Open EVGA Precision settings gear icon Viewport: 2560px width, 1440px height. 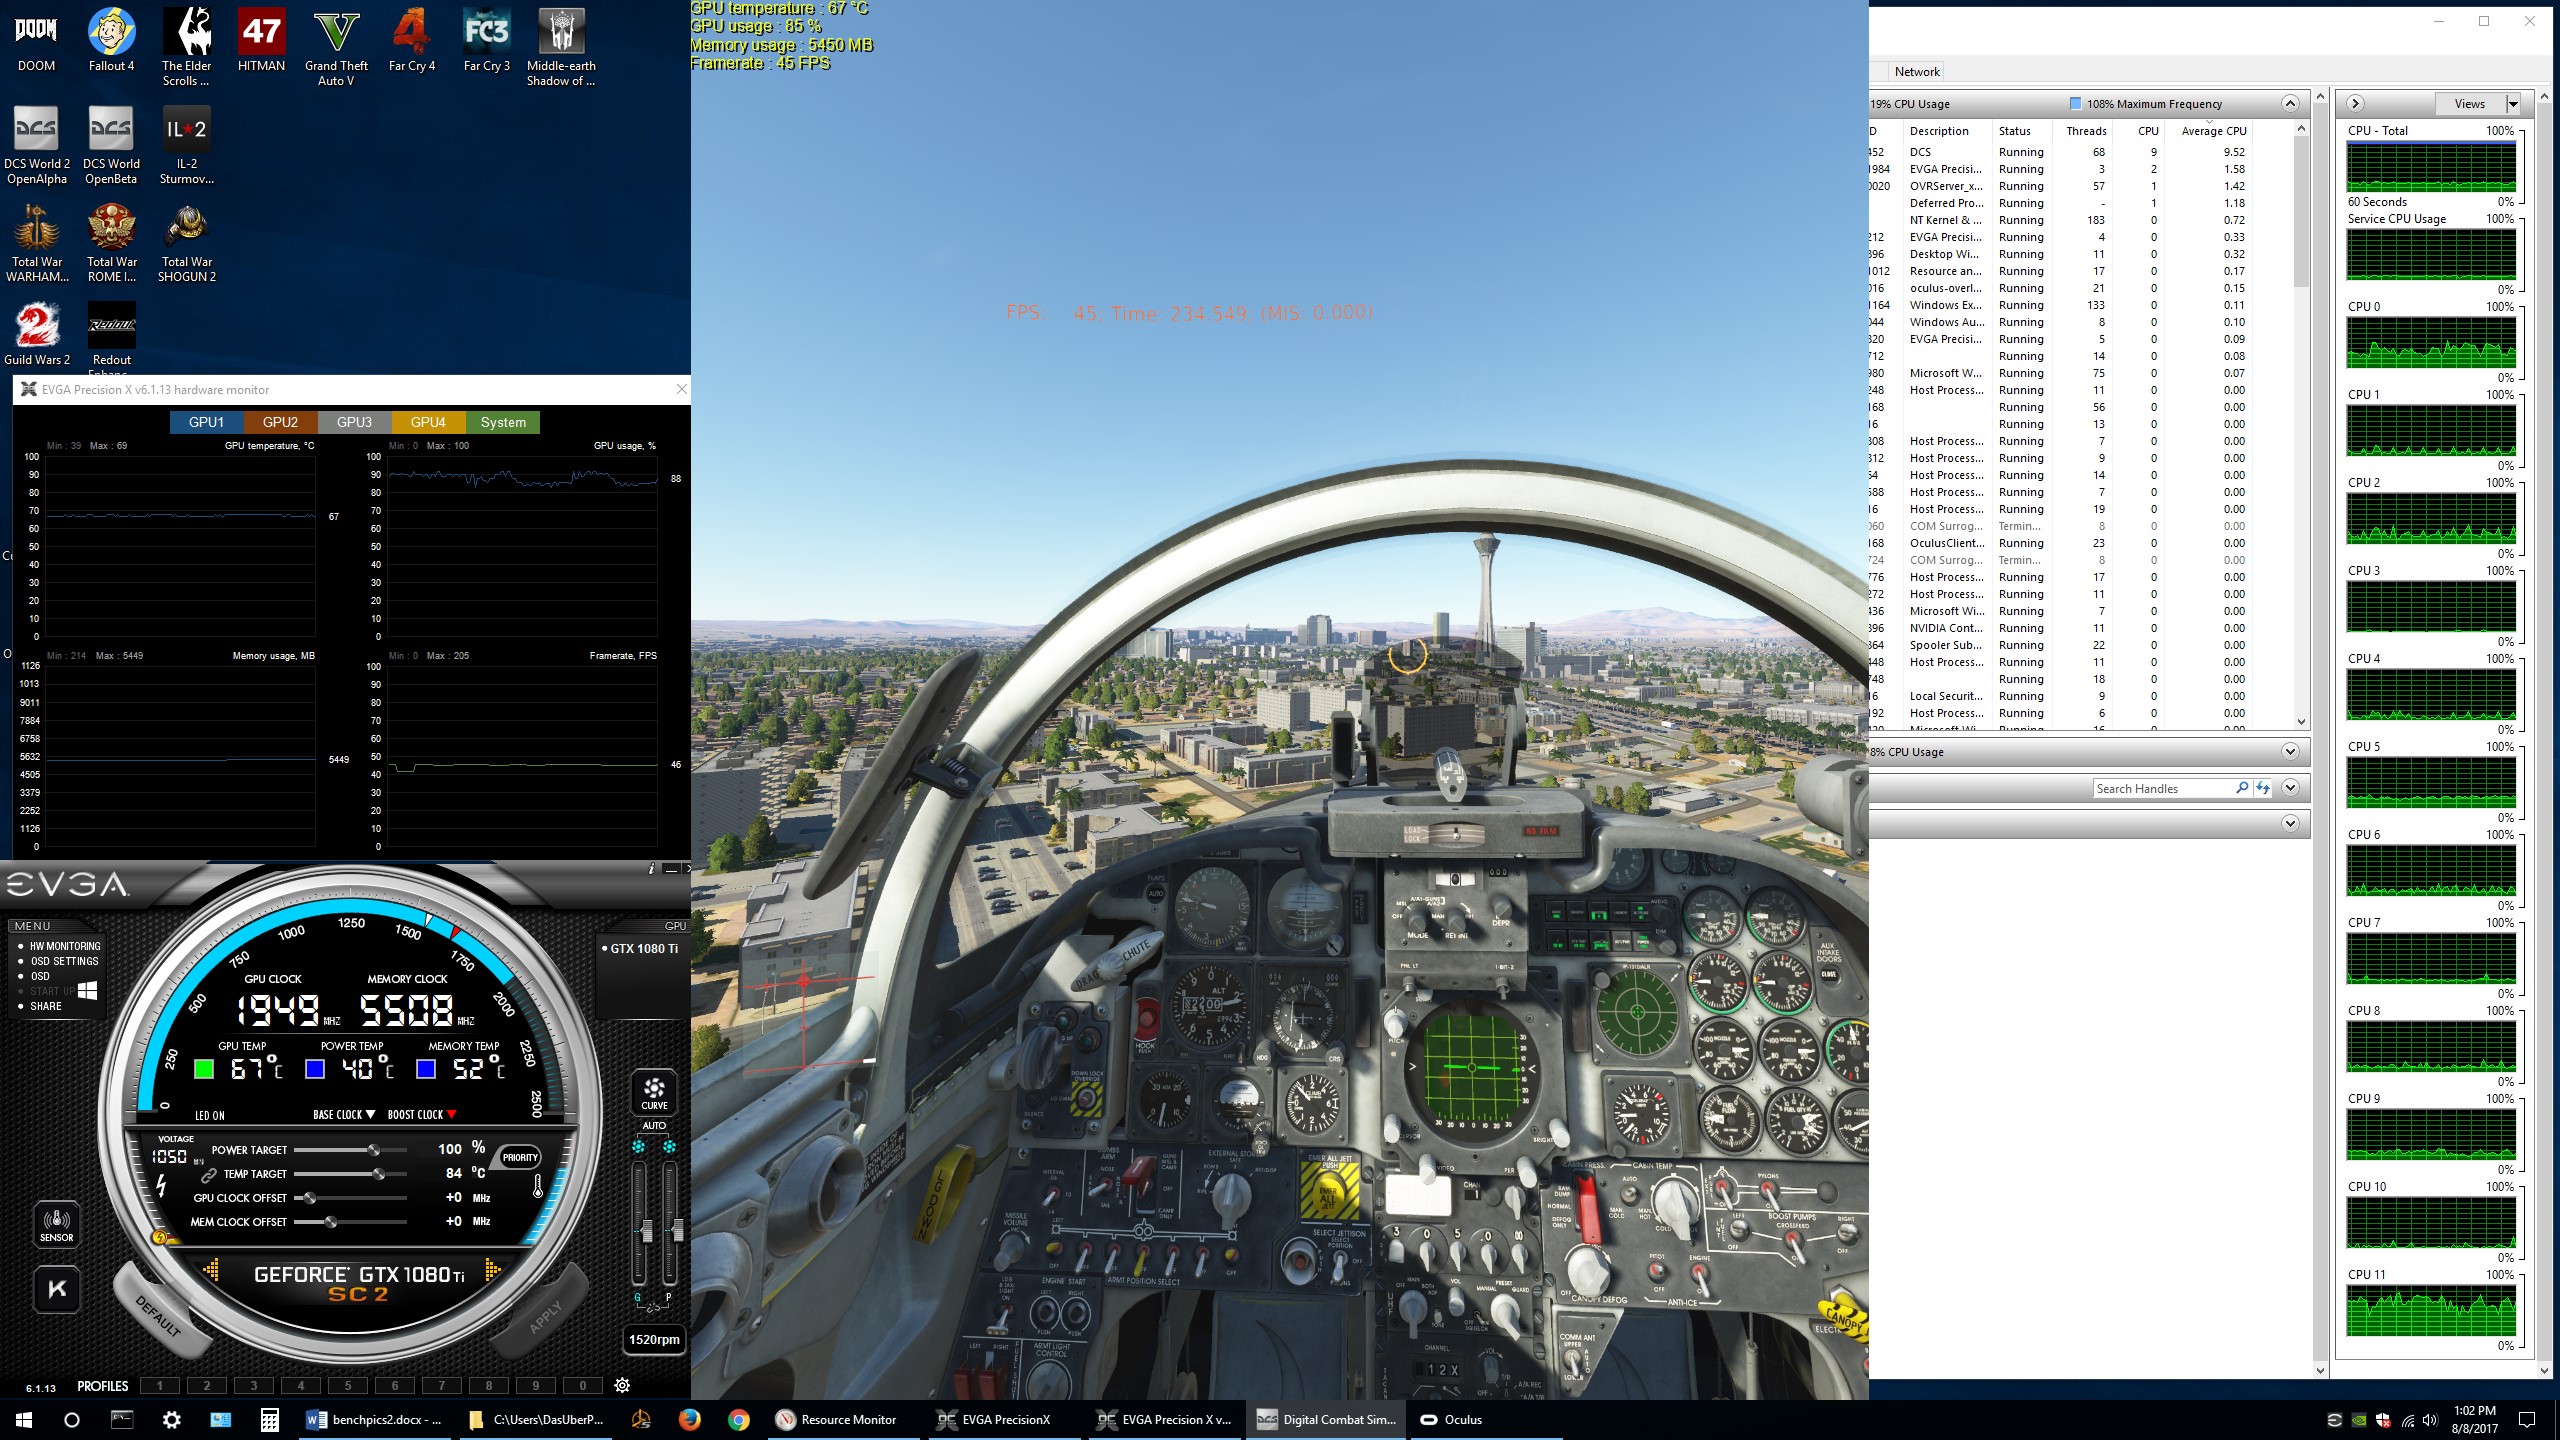pyautogui.click(x=622, y=1385)
